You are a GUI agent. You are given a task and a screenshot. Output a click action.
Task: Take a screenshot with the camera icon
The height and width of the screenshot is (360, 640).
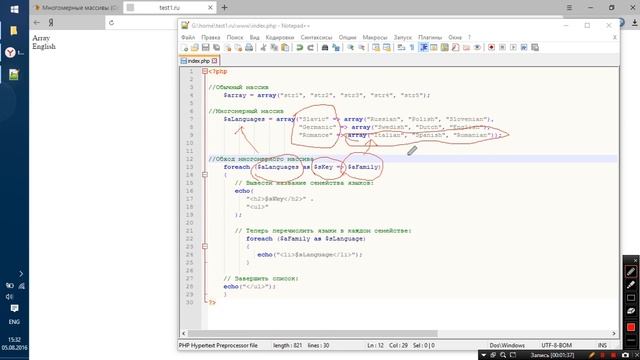point(625,355)
